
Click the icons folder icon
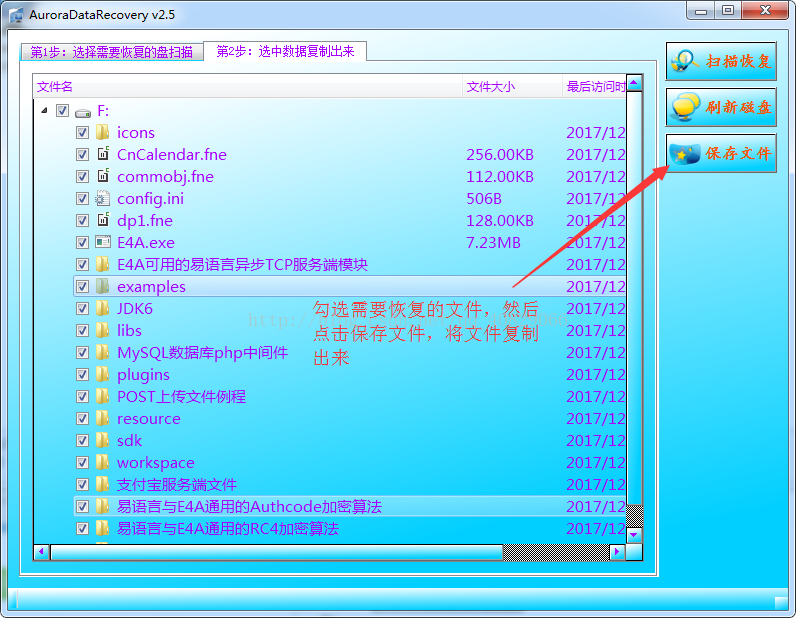point(103,133)
